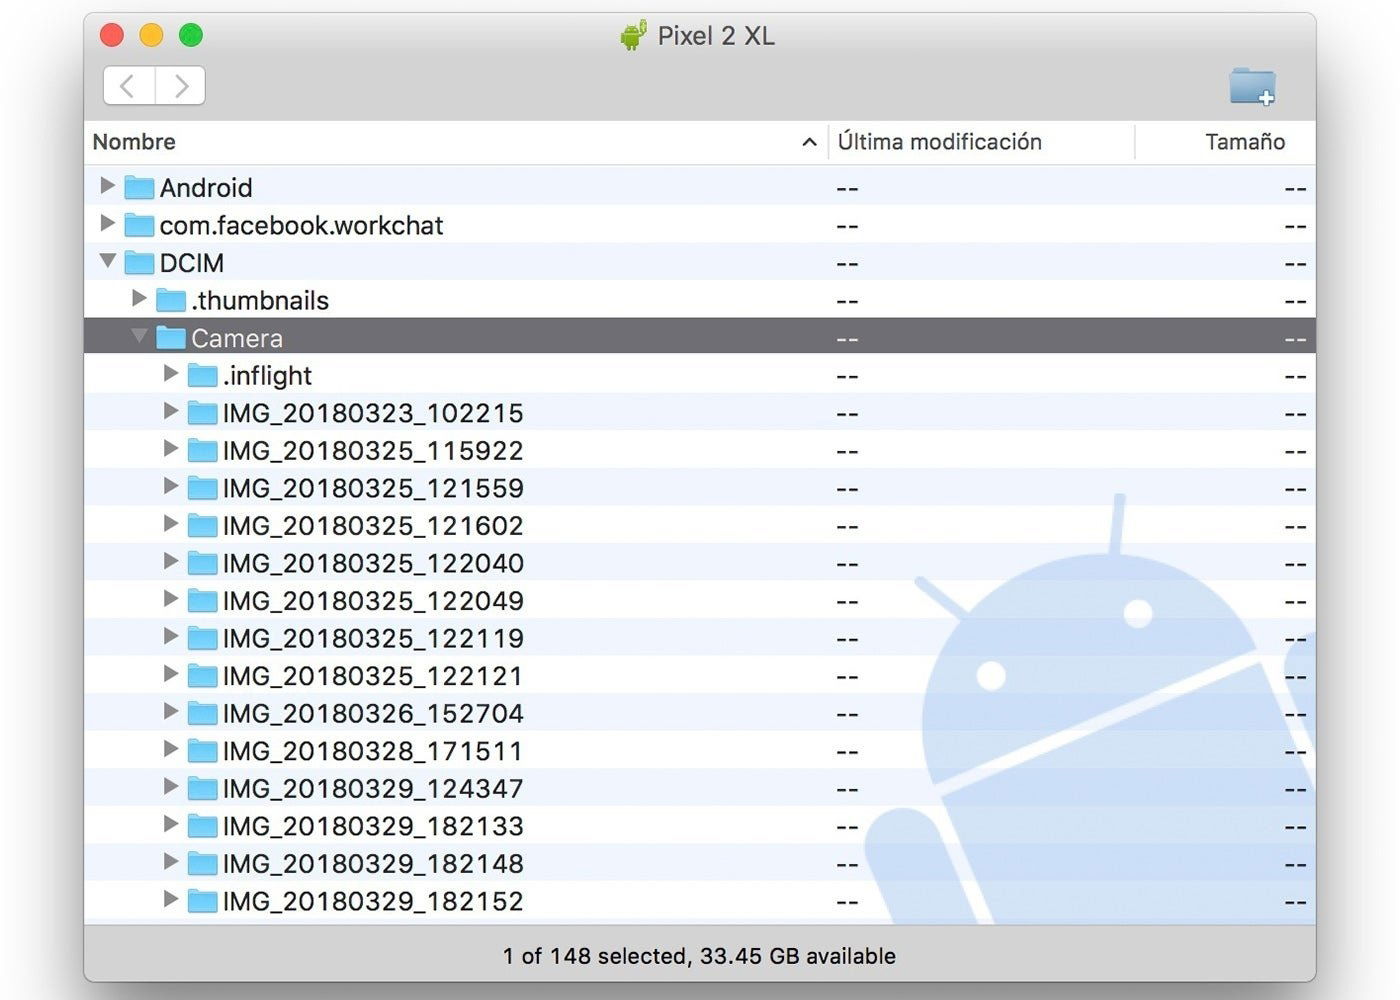
Task: Select the Android folder icon
Action: coord(139,187)
